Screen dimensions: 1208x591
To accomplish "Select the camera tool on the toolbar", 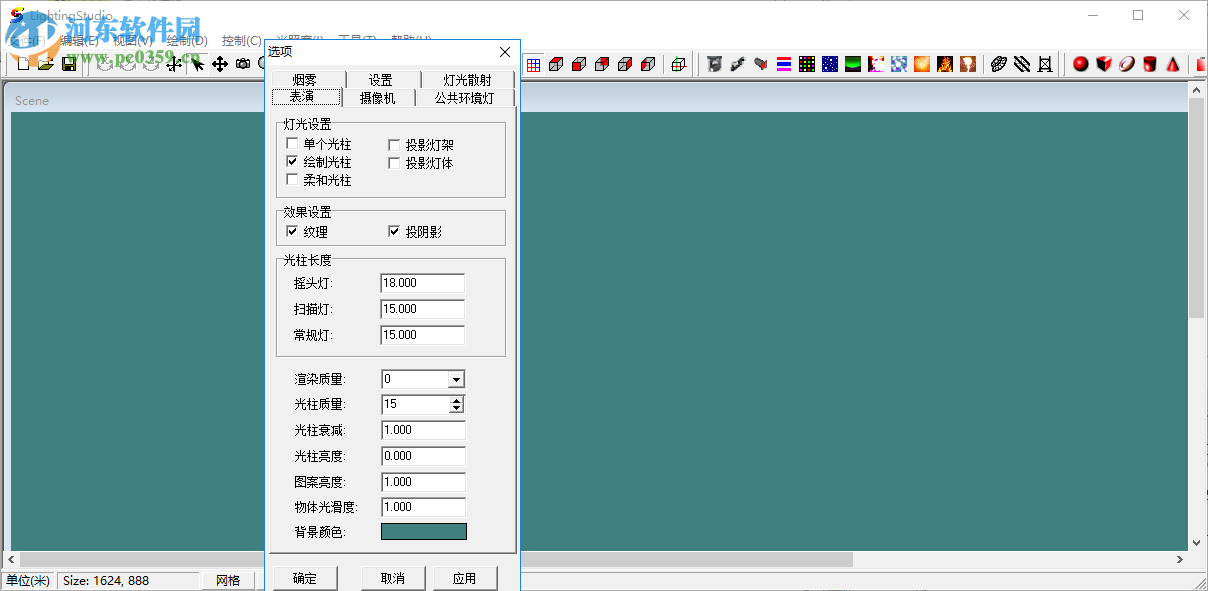I will pos(242,63).
